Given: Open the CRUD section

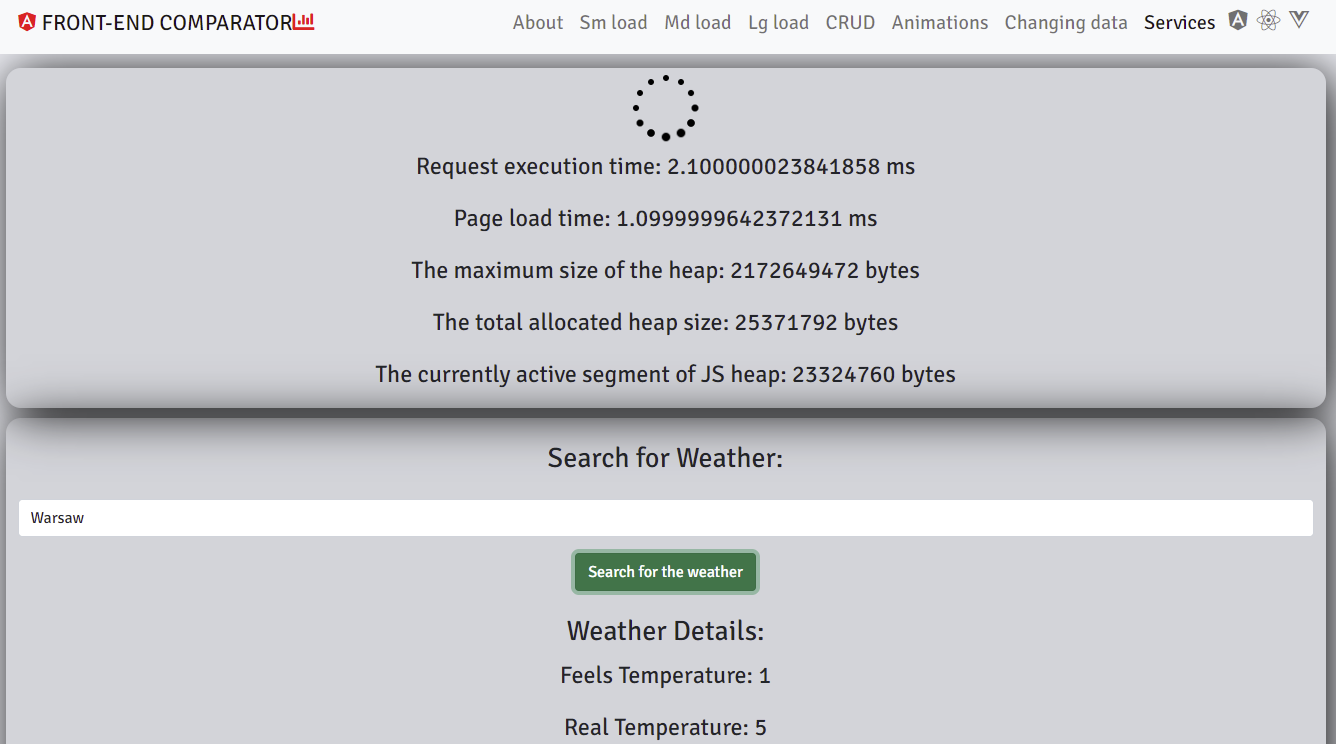Looking at the screenshot, I should point(850,22).
